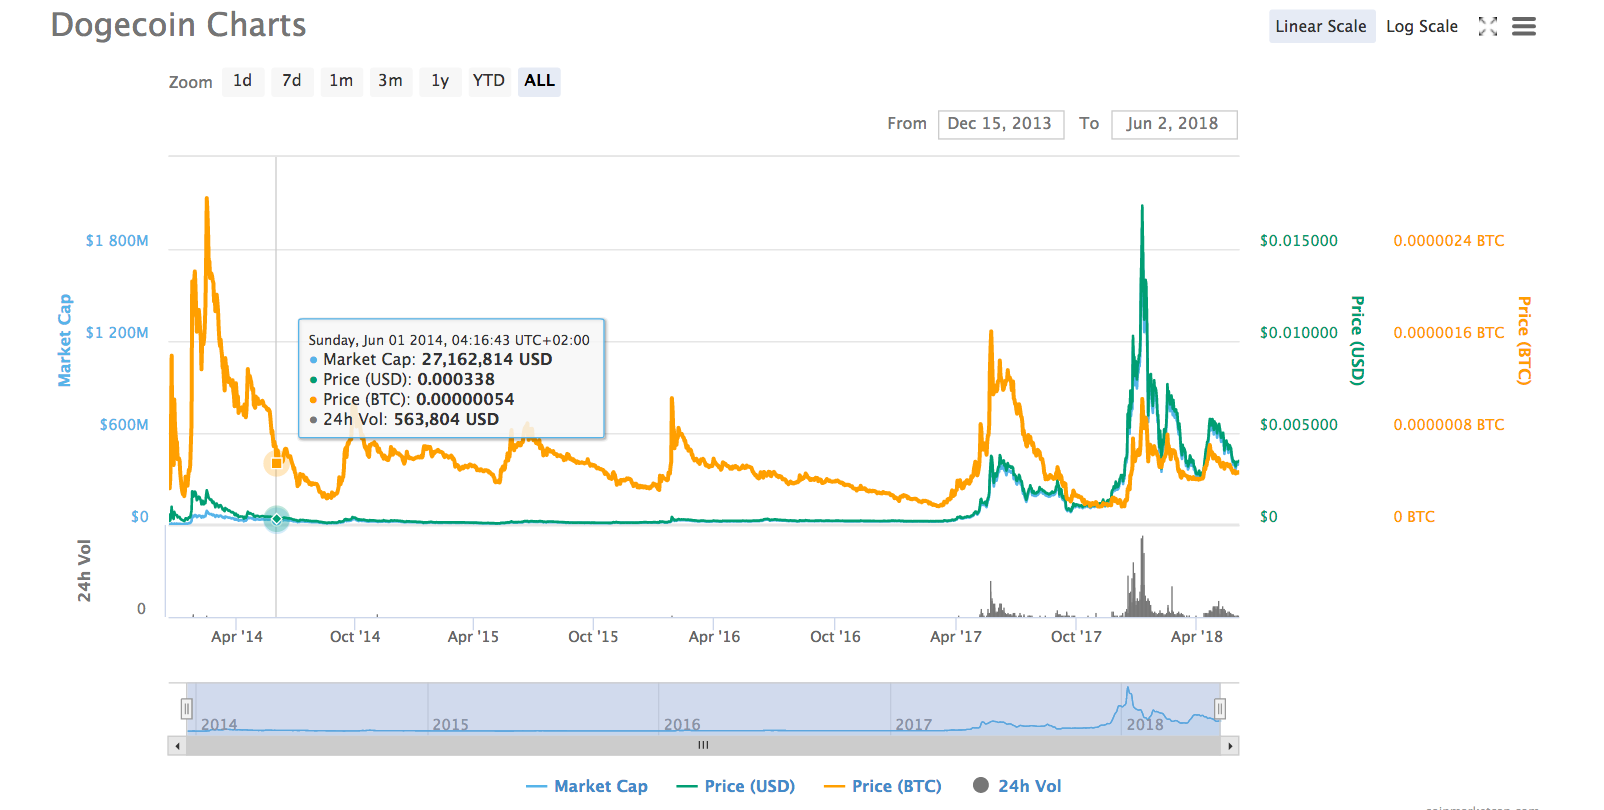Screen dimensions: 1604x810
Task: Click the Oct '17 axis label
Action: tap(1076, 637)
